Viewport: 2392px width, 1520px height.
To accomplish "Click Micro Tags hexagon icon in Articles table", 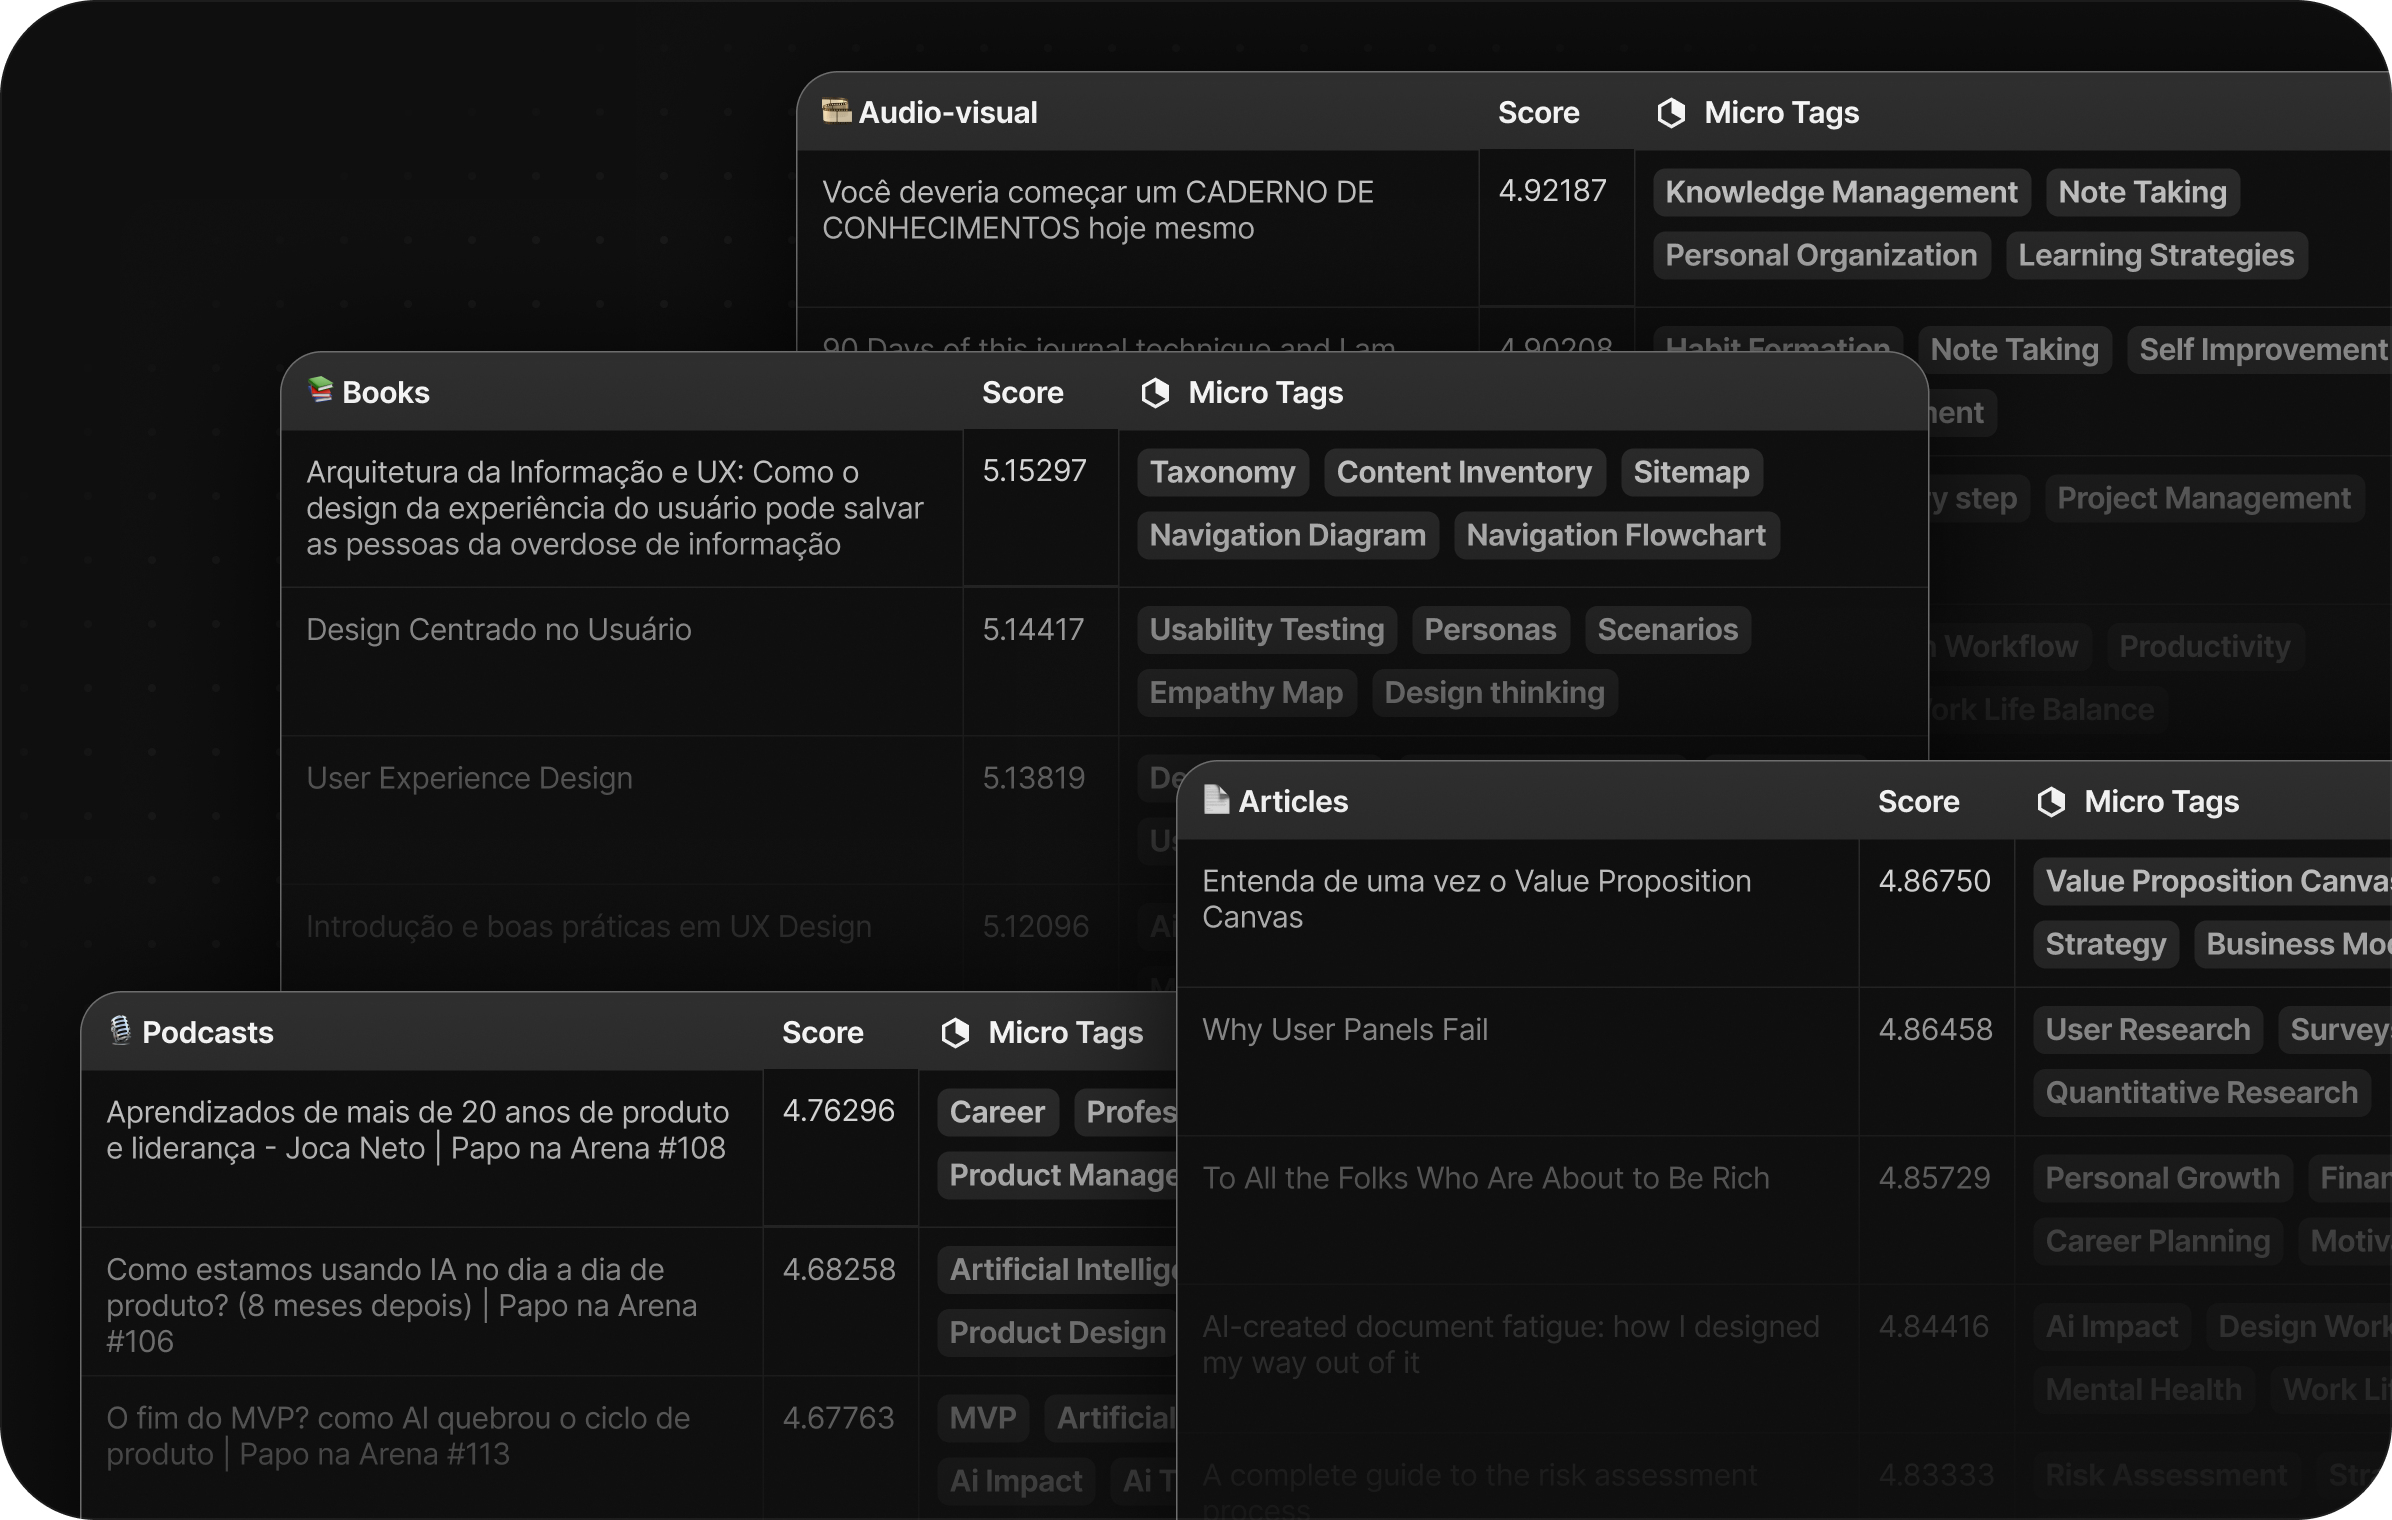I will (x=2051, y=801).
